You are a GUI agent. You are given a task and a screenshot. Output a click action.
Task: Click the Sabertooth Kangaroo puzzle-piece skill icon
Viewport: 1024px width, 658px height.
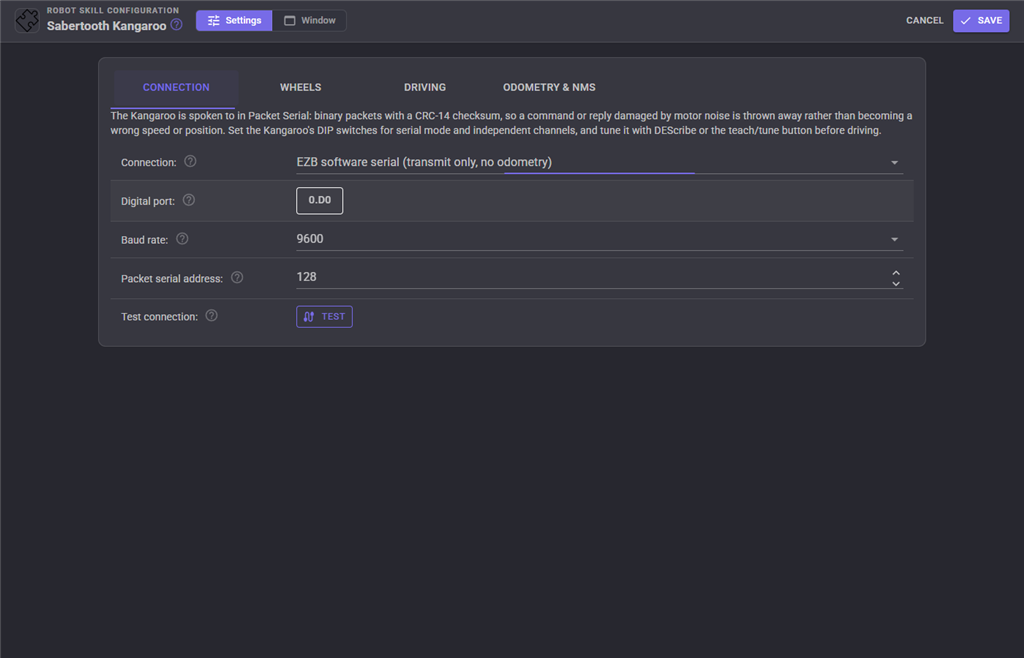coord(27,20)
